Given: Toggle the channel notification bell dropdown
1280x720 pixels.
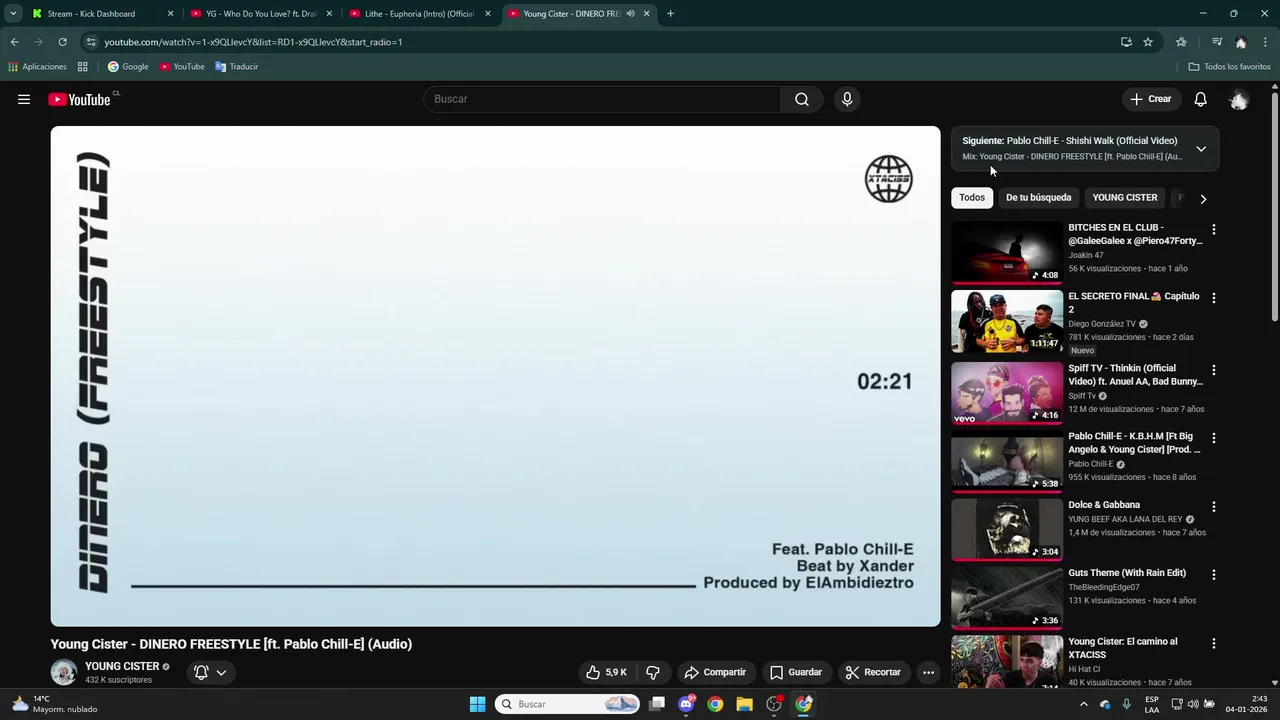Looking at the screenshot, I should (x=210, y=672).
